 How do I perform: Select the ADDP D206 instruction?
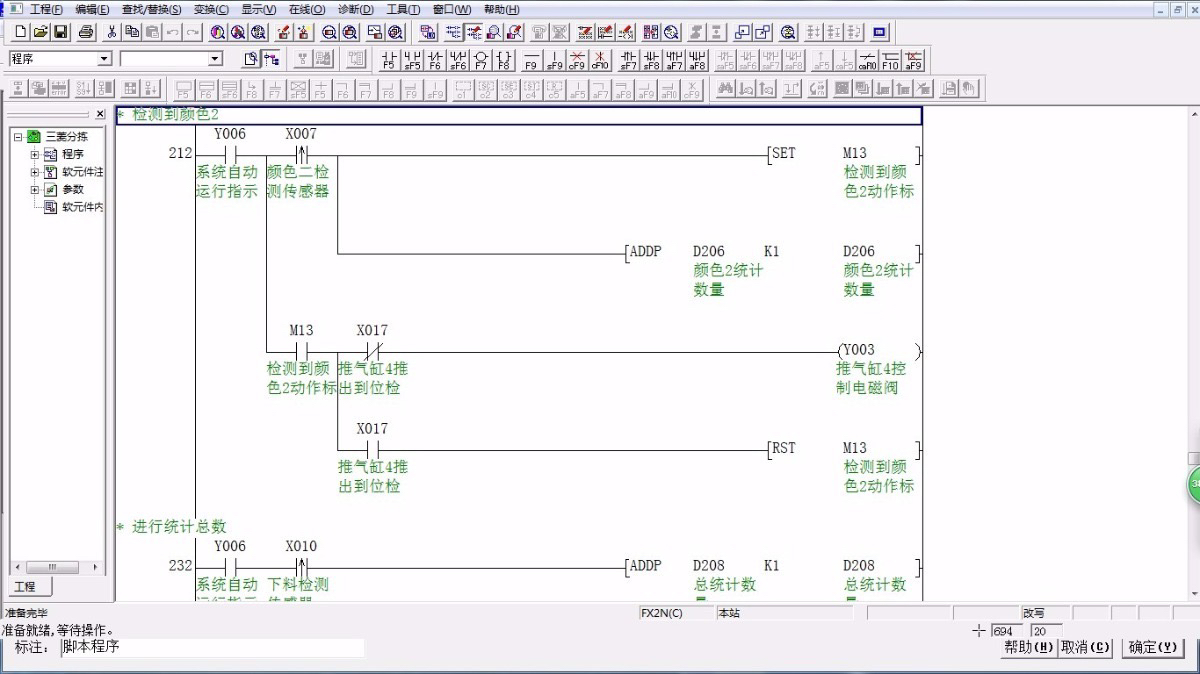[774, 252]
